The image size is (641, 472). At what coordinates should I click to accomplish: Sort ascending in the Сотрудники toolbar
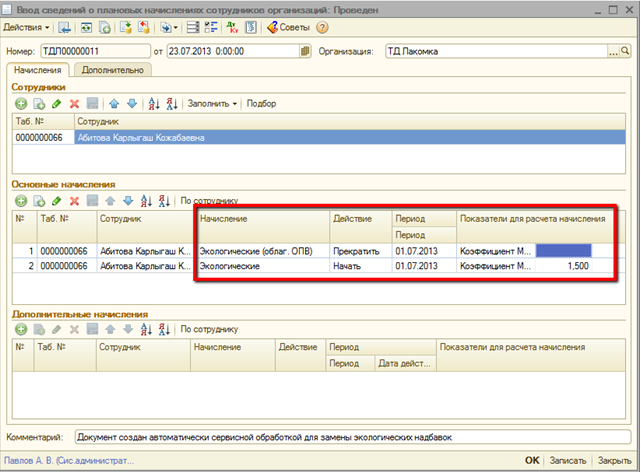[x=153, y=103]
